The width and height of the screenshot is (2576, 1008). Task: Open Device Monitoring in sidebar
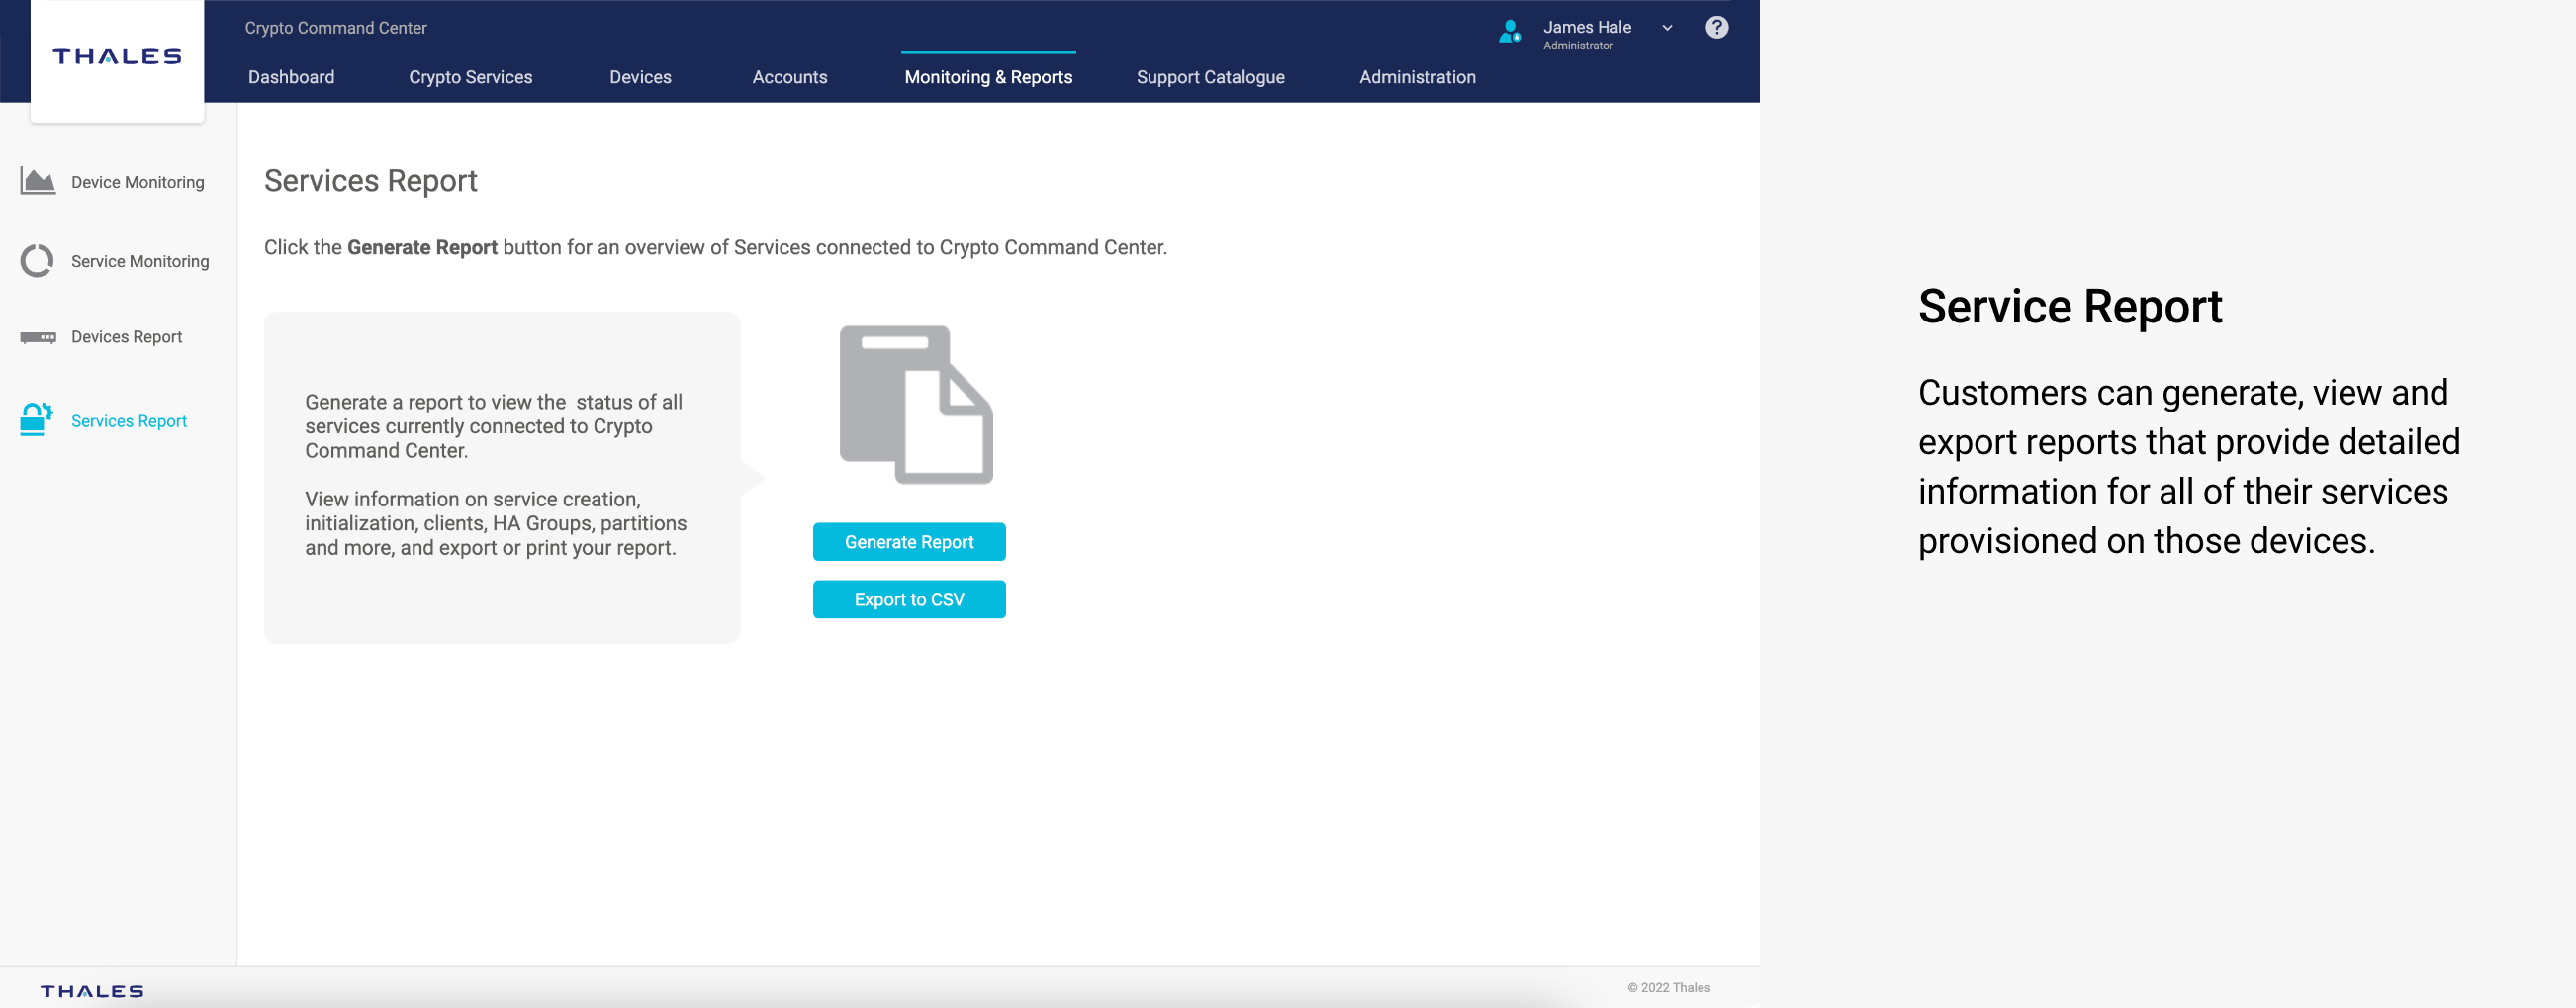[x=137, y=182]
